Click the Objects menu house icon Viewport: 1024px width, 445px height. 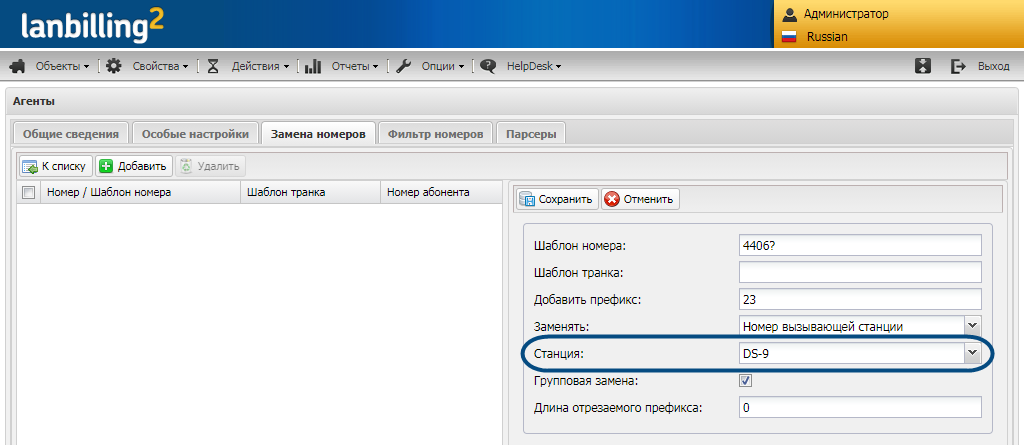point(17,66)
